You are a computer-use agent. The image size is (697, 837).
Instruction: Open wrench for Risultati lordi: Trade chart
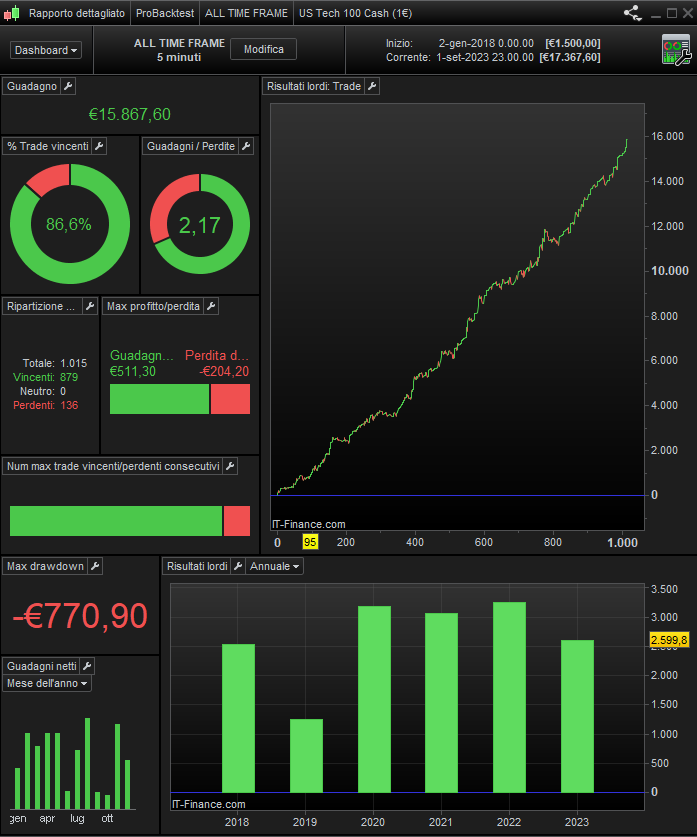(x=373, y=86)
